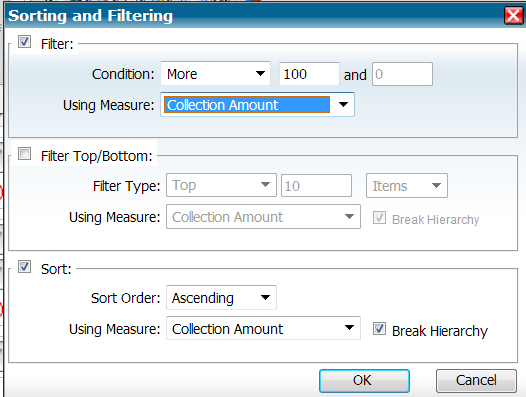Click the Top count field containing 10
526x397 pixels.
click(x=316, y=186)
